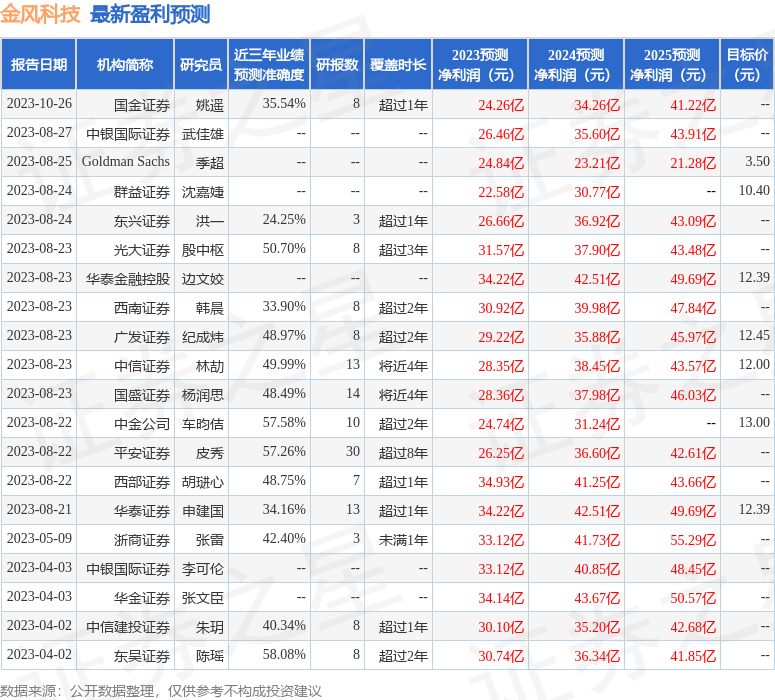Click the 机构简称 column header
775x700 pixels.
pyautogui.click(x=125, y=65)
